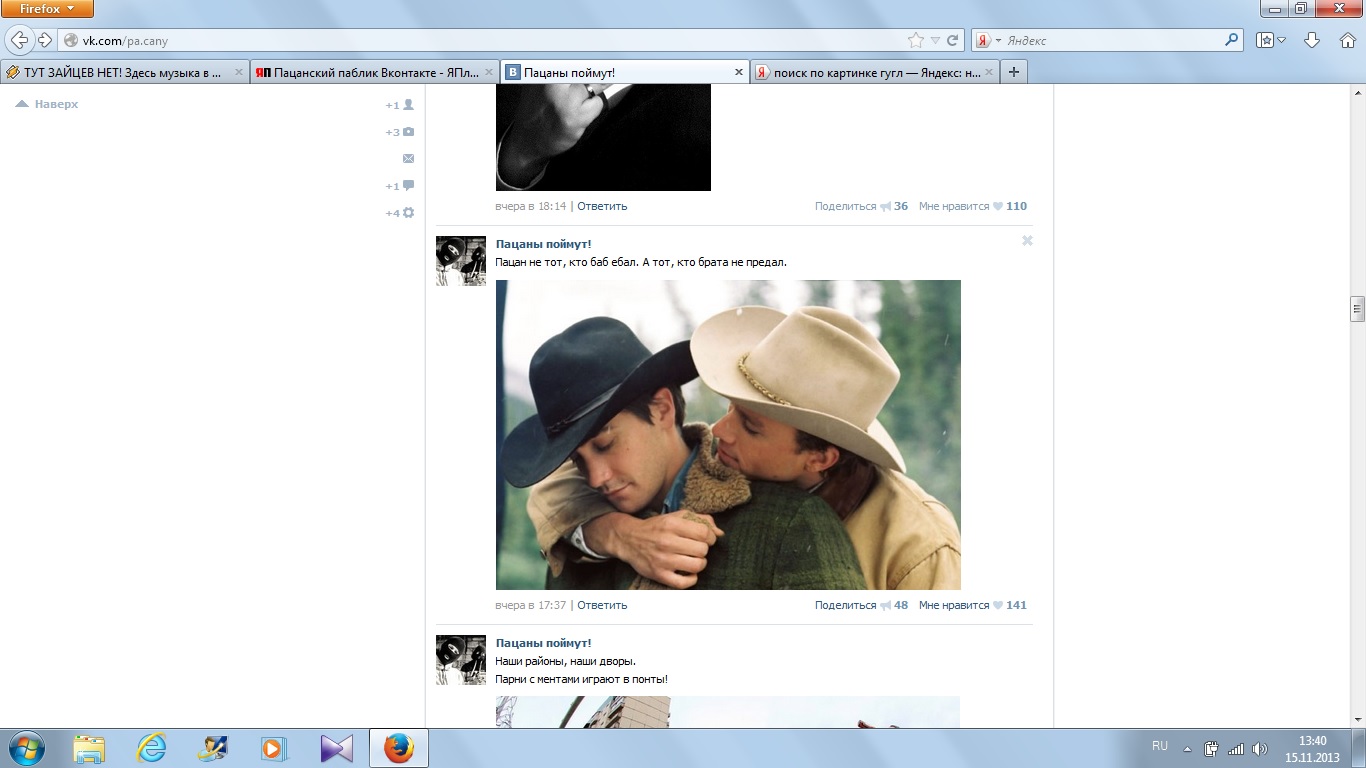Click the Firefox icon in the taskbar

pos(399,748)
